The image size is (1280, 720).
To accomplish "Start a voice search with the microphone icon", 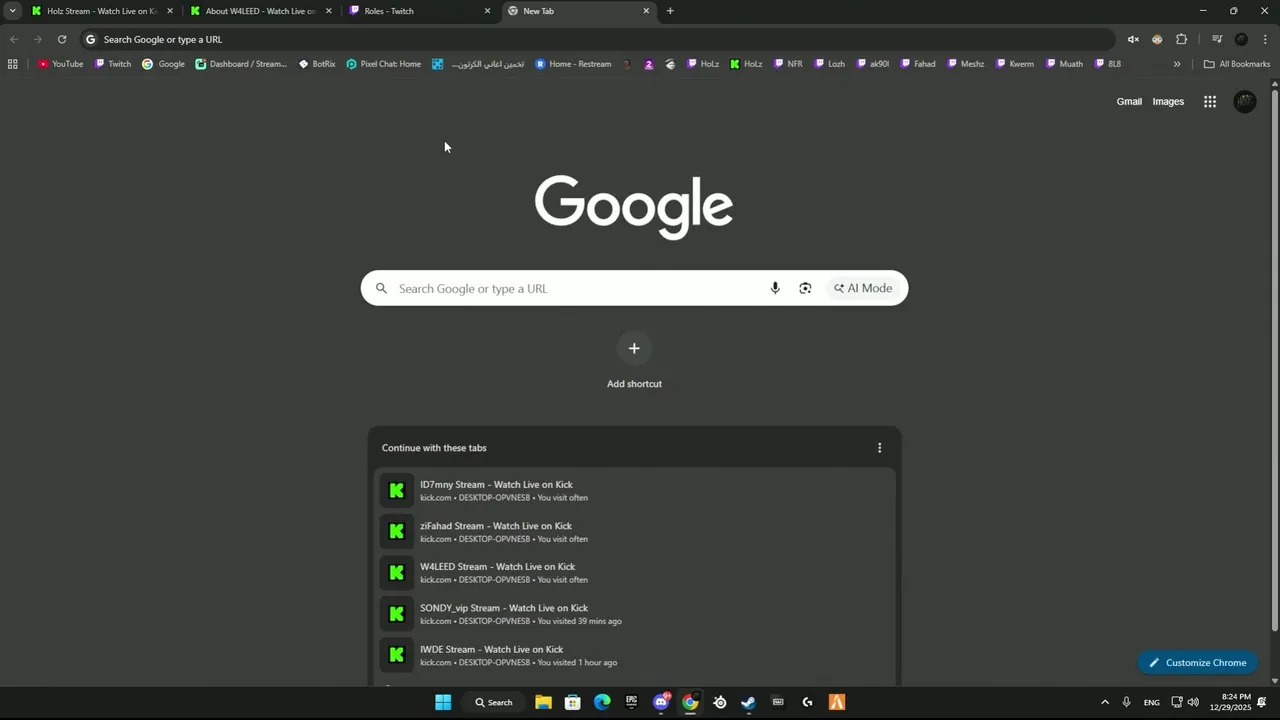I will (x=775, y=288).
